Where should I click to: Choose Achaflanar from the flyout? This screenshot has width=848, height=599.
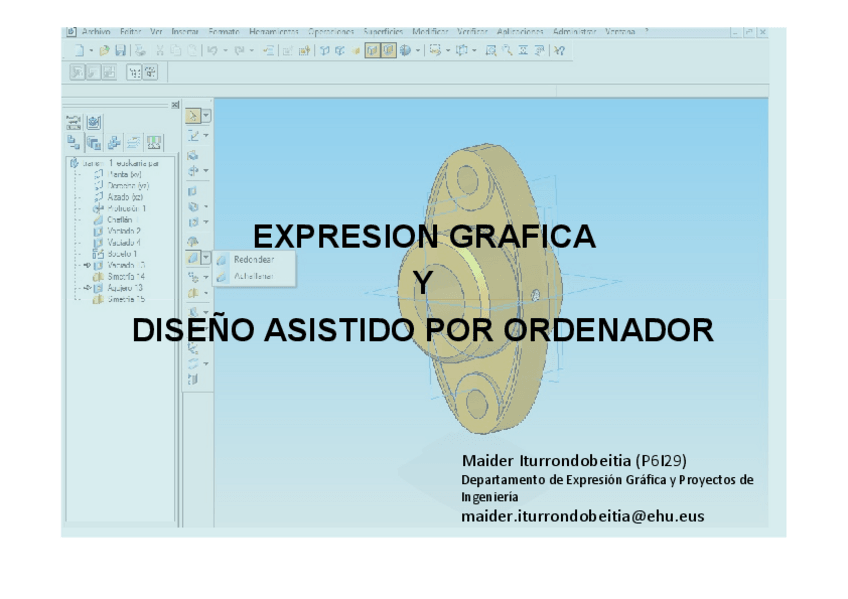[254, 276]
